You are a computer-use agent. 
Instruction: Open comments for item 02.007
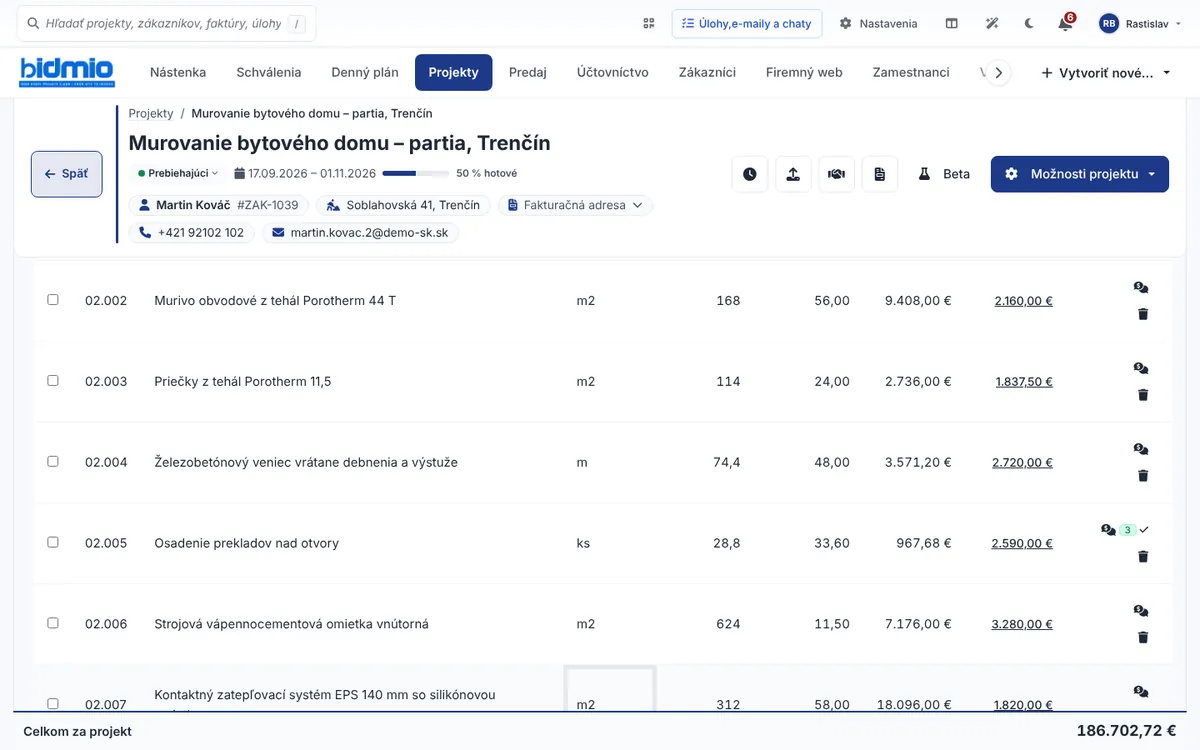click(1141, 692)
